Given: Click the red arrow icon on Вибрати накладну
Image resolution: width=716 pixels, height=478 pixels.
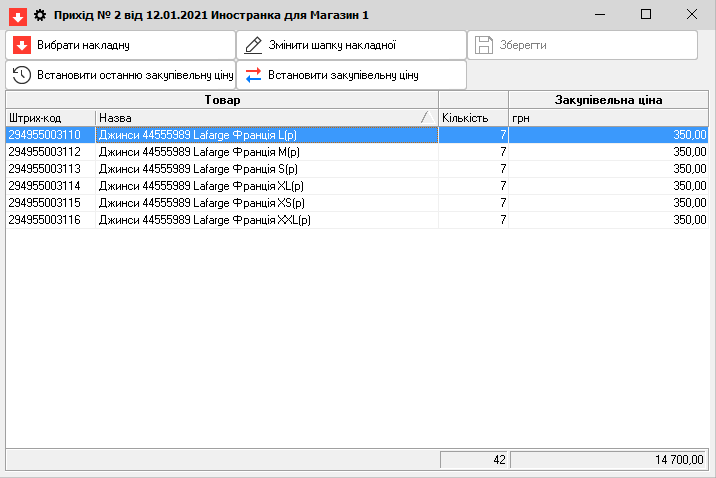Looking at the screenshot, I should (22, 45).
